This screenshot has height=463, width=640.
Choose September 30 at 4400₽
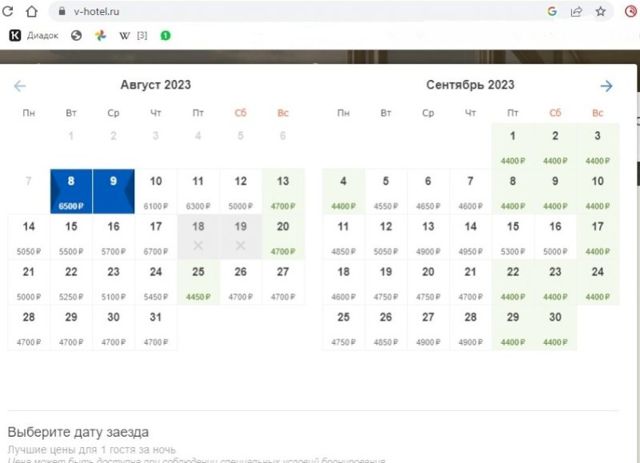pyautogui.click(x=555, y=327)
